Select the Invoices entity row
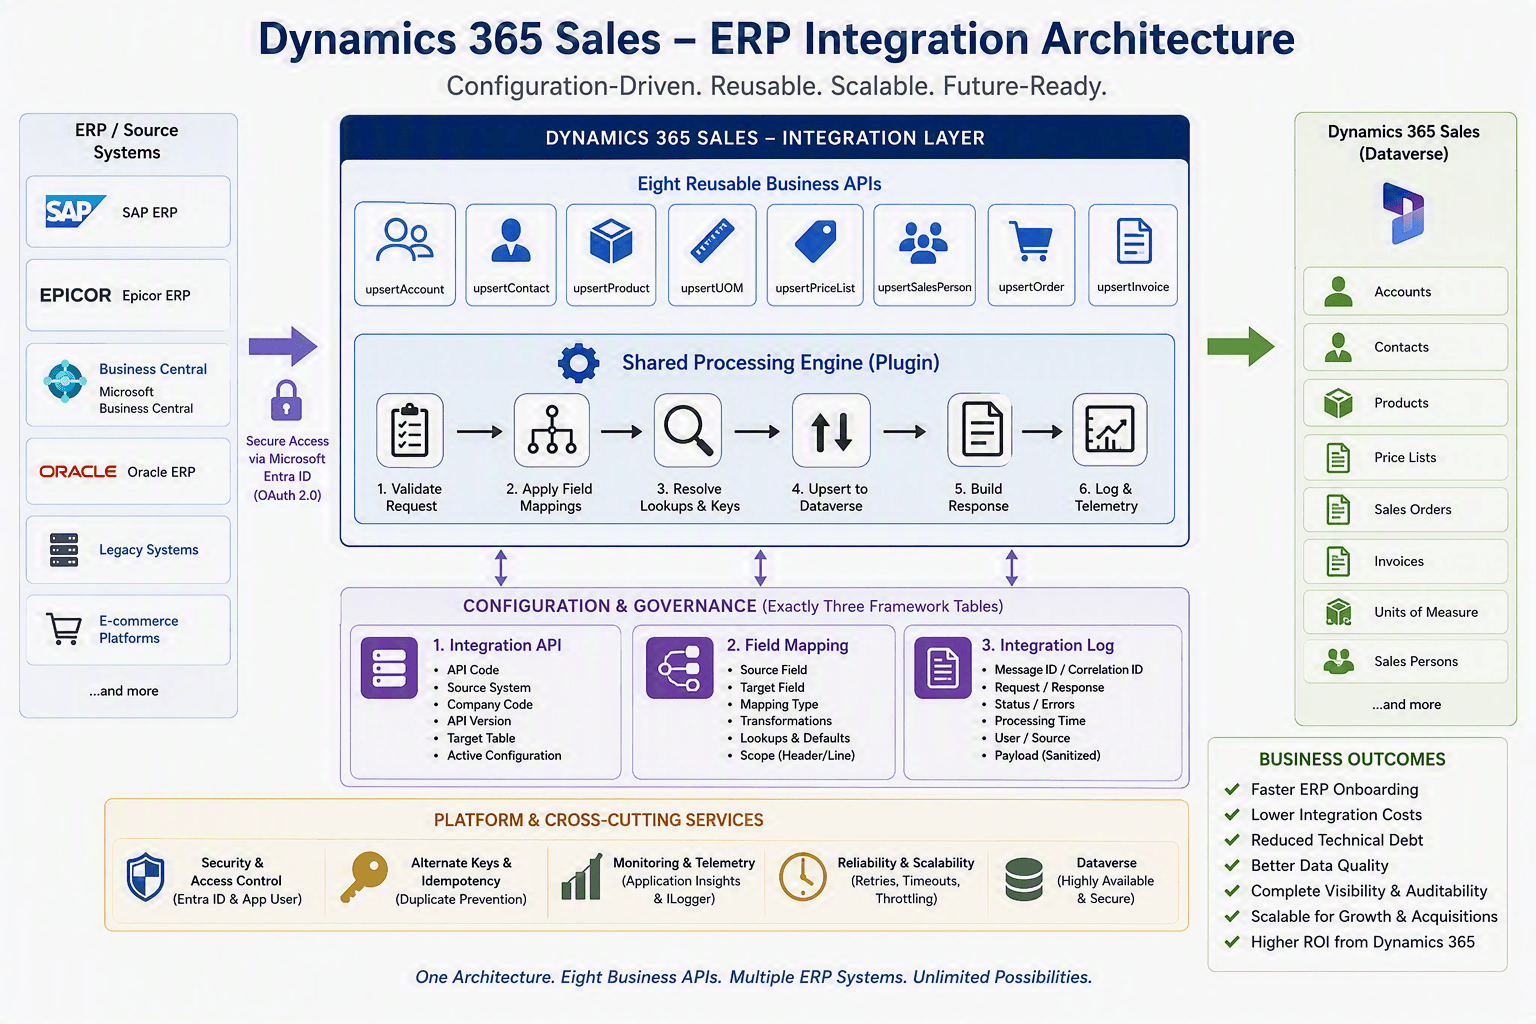 pyautogui.click(x=1405, y=561)
